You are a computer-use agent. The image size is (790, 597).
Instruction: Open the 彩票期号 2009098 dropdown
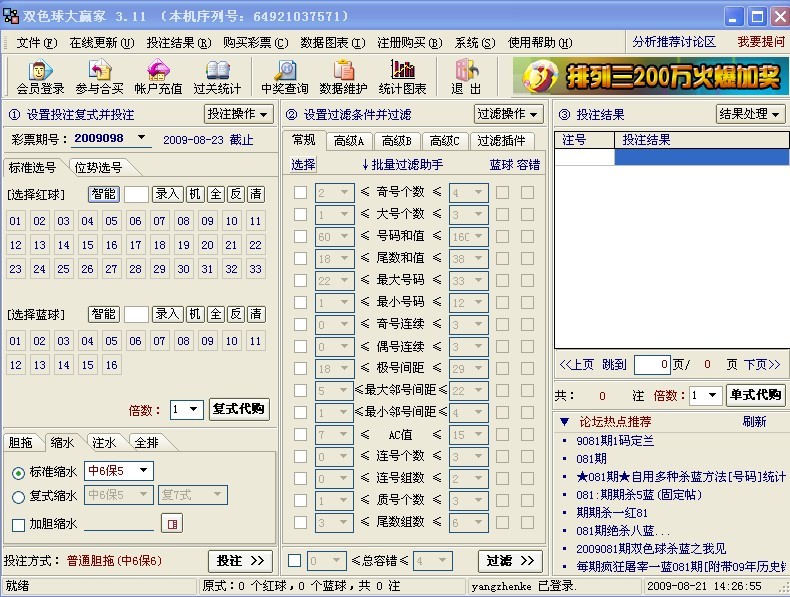point(142,137)
